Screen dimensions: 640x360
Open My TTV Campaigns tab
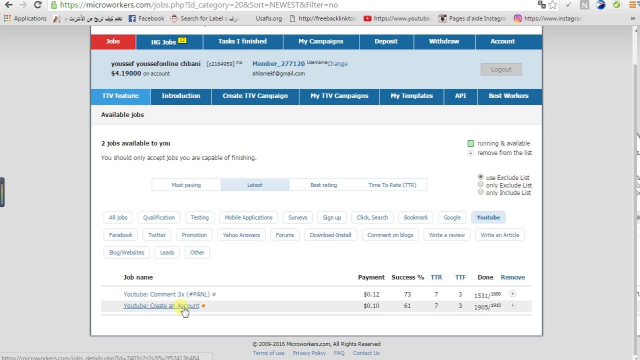click(x=339, y=96)
